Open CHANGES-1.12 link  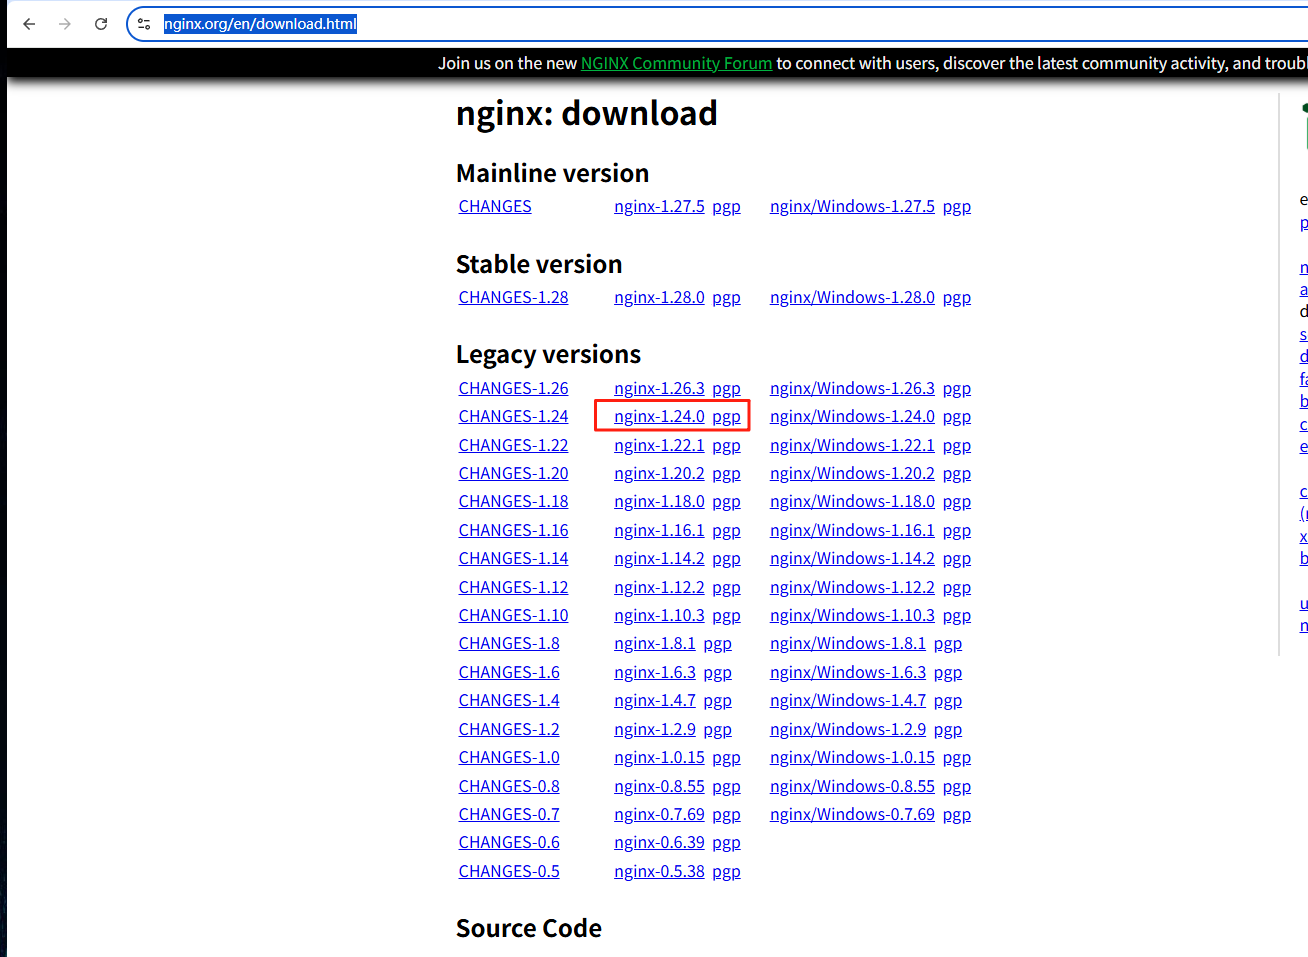click(513, 587)
